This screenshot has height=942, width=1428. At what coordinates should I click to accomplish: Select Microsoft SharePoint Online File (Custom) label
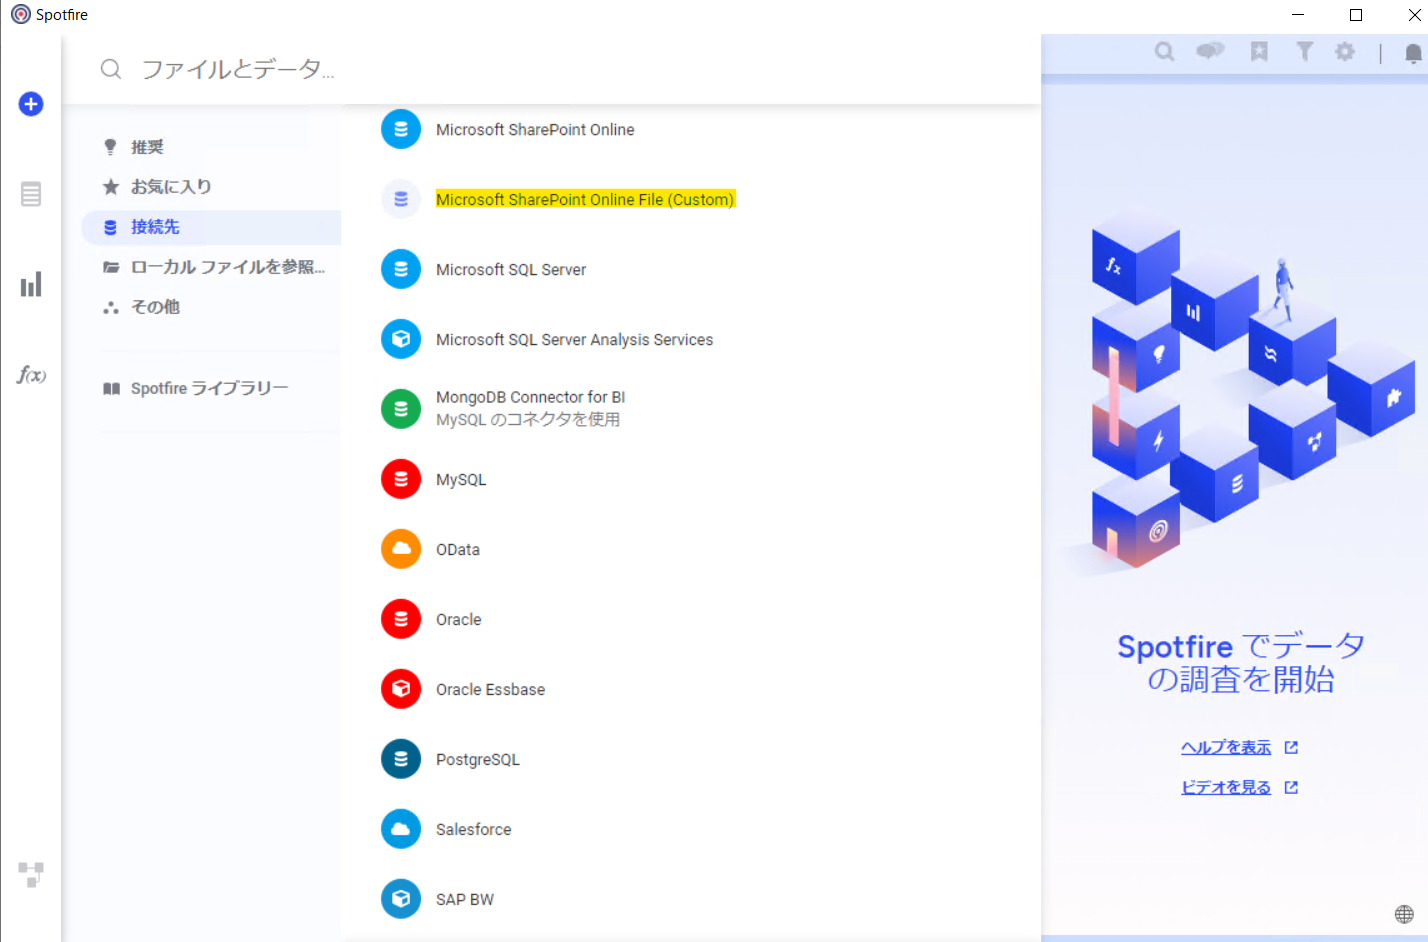(x=585, y=199)
